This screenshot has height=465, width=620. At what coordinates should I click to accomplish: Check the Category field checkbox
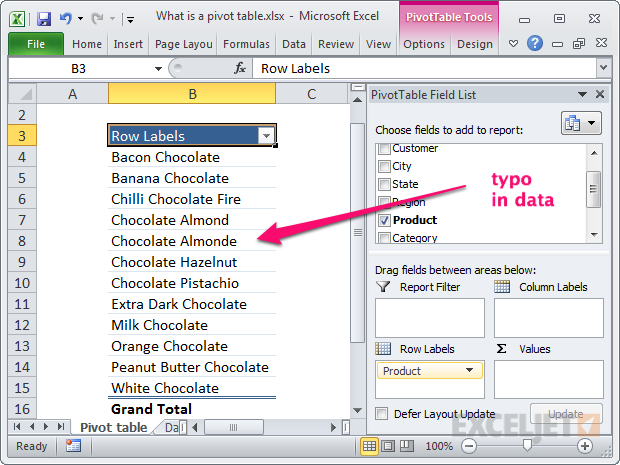pyautogui.click(x=384, y=238)
